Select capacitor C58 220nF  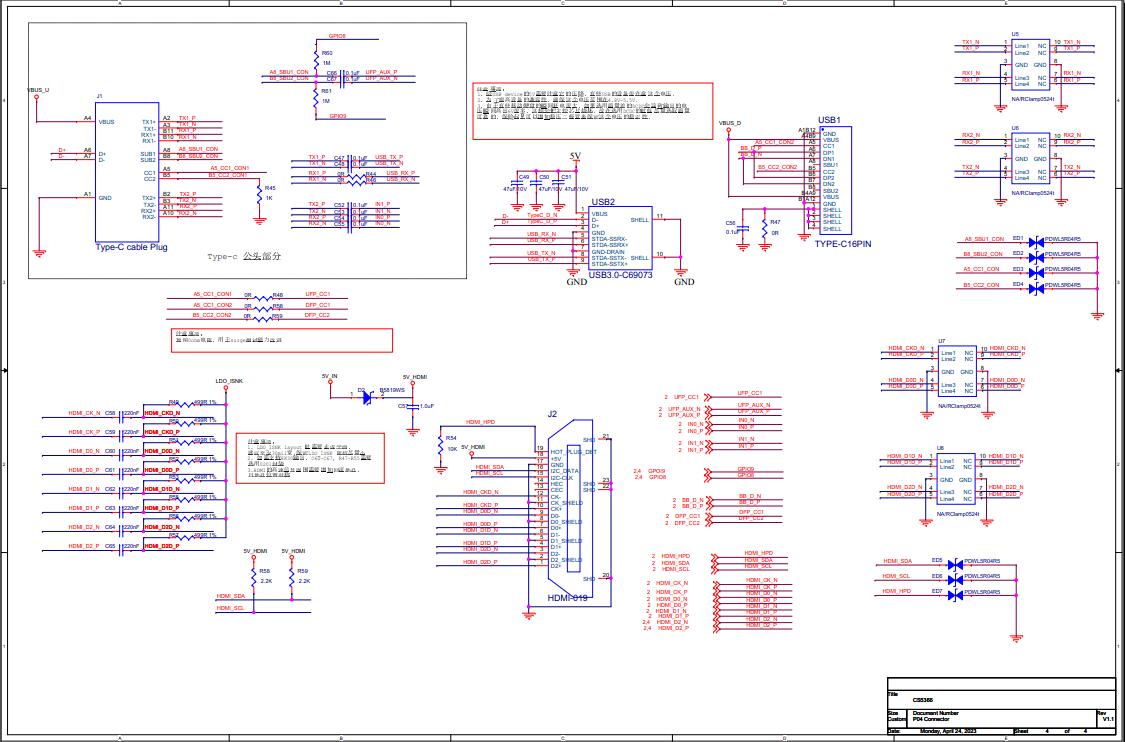pyautogui.click(x=122, y=418)
